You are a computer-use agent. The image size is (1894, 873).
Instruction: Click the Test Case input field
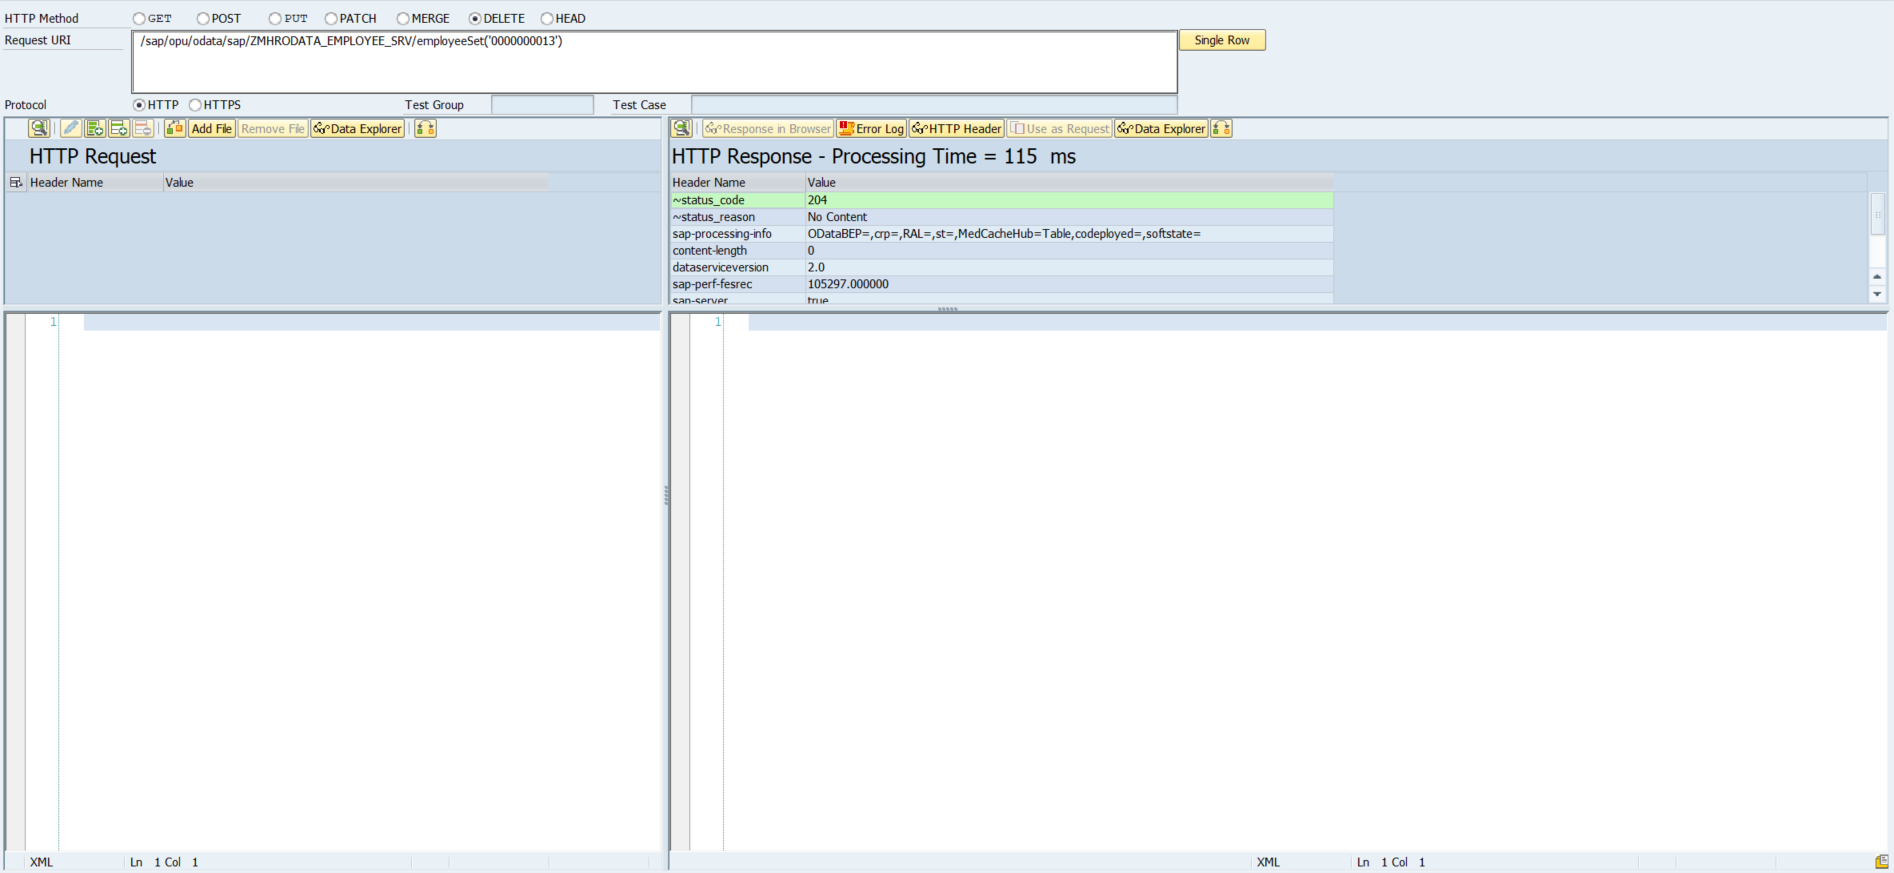coord(934,105)
